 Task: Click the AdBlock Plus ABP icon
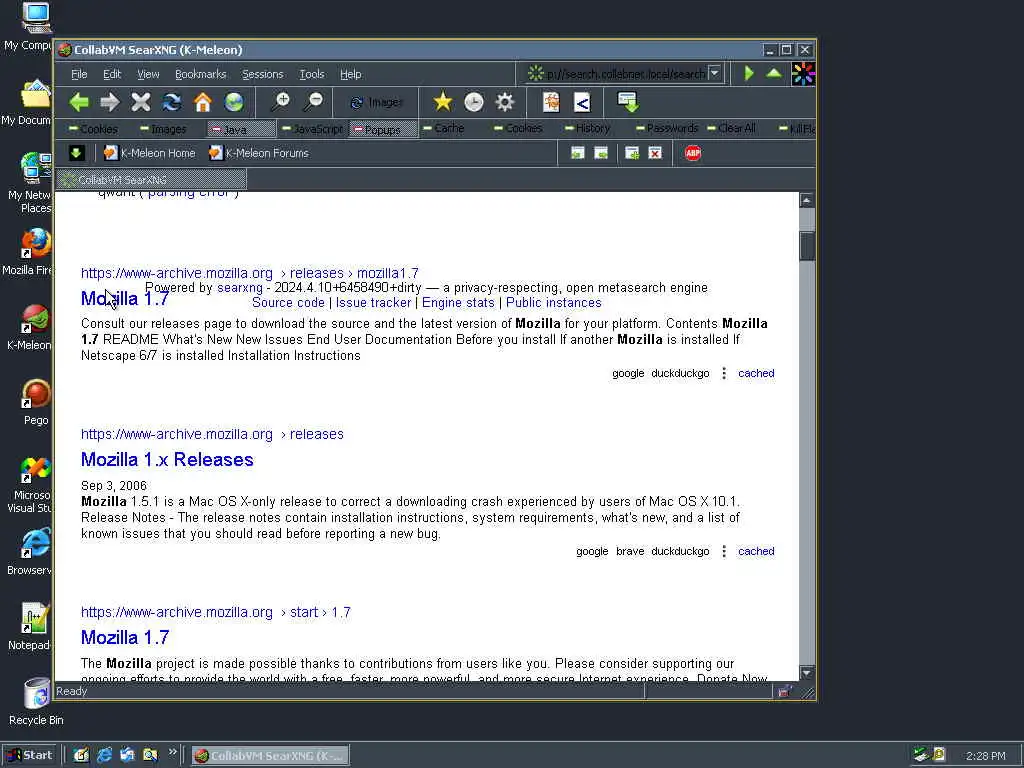(x=693, y=153)
